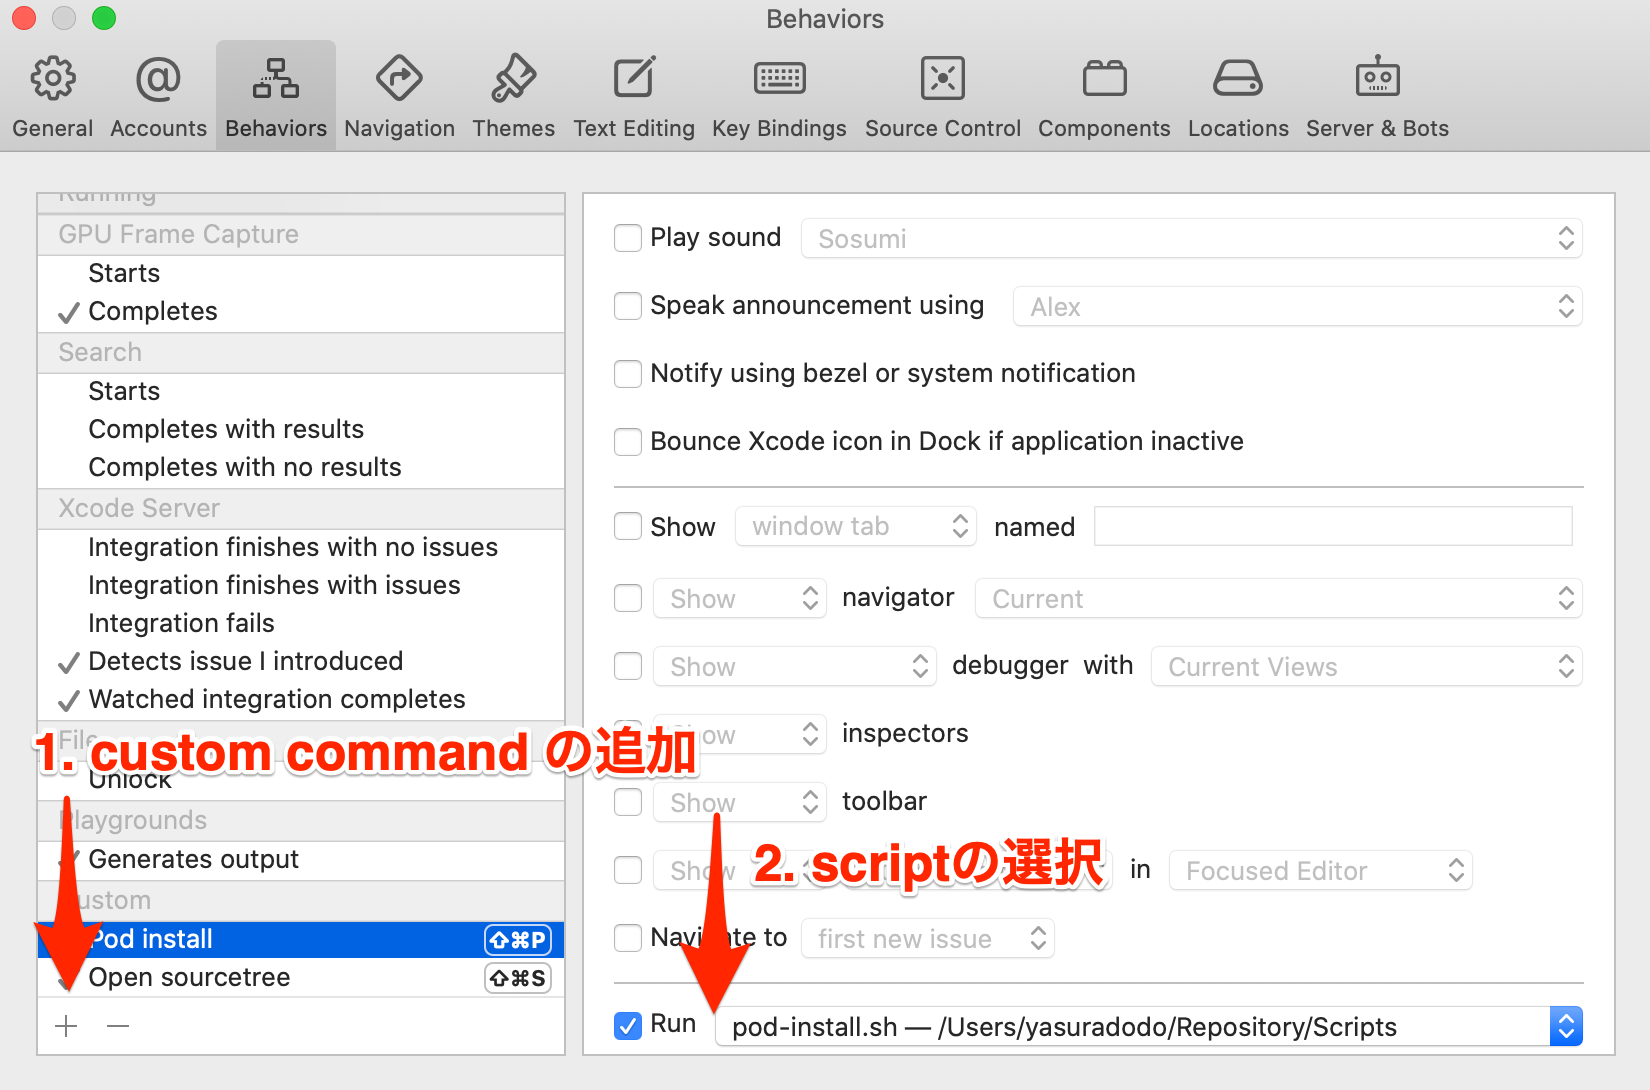This screenshot has height=1090, width=1650.
Task: Open the pod-install.sh script dropdown
Action: click(1149, 1026)
